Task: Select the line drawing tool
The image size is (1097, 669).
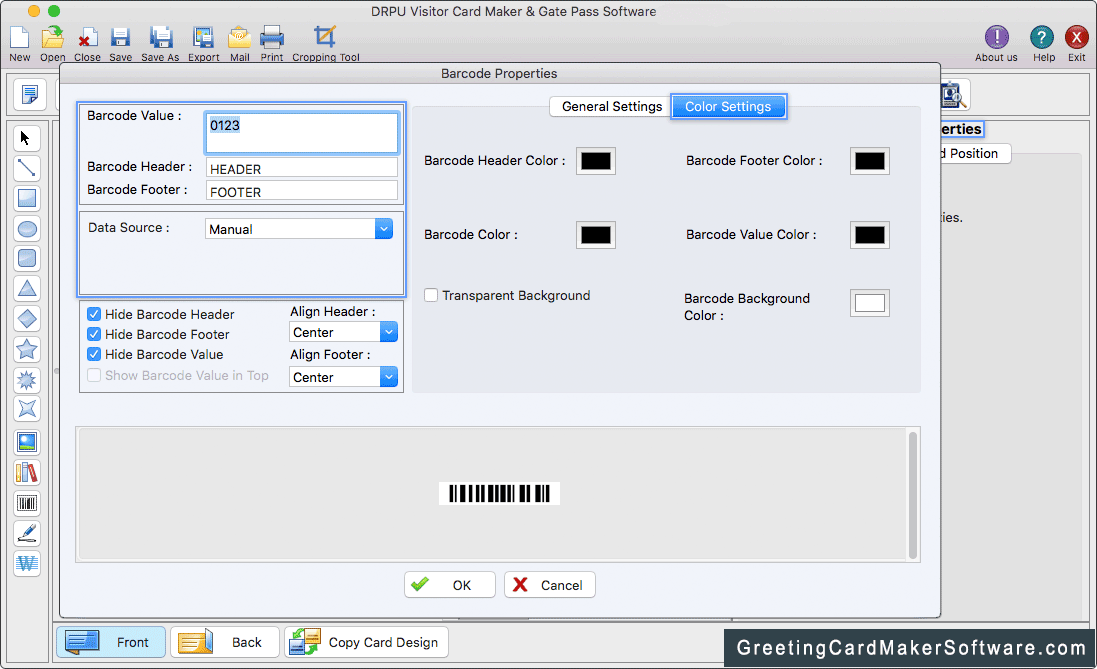Action: (x=27, y=169)
